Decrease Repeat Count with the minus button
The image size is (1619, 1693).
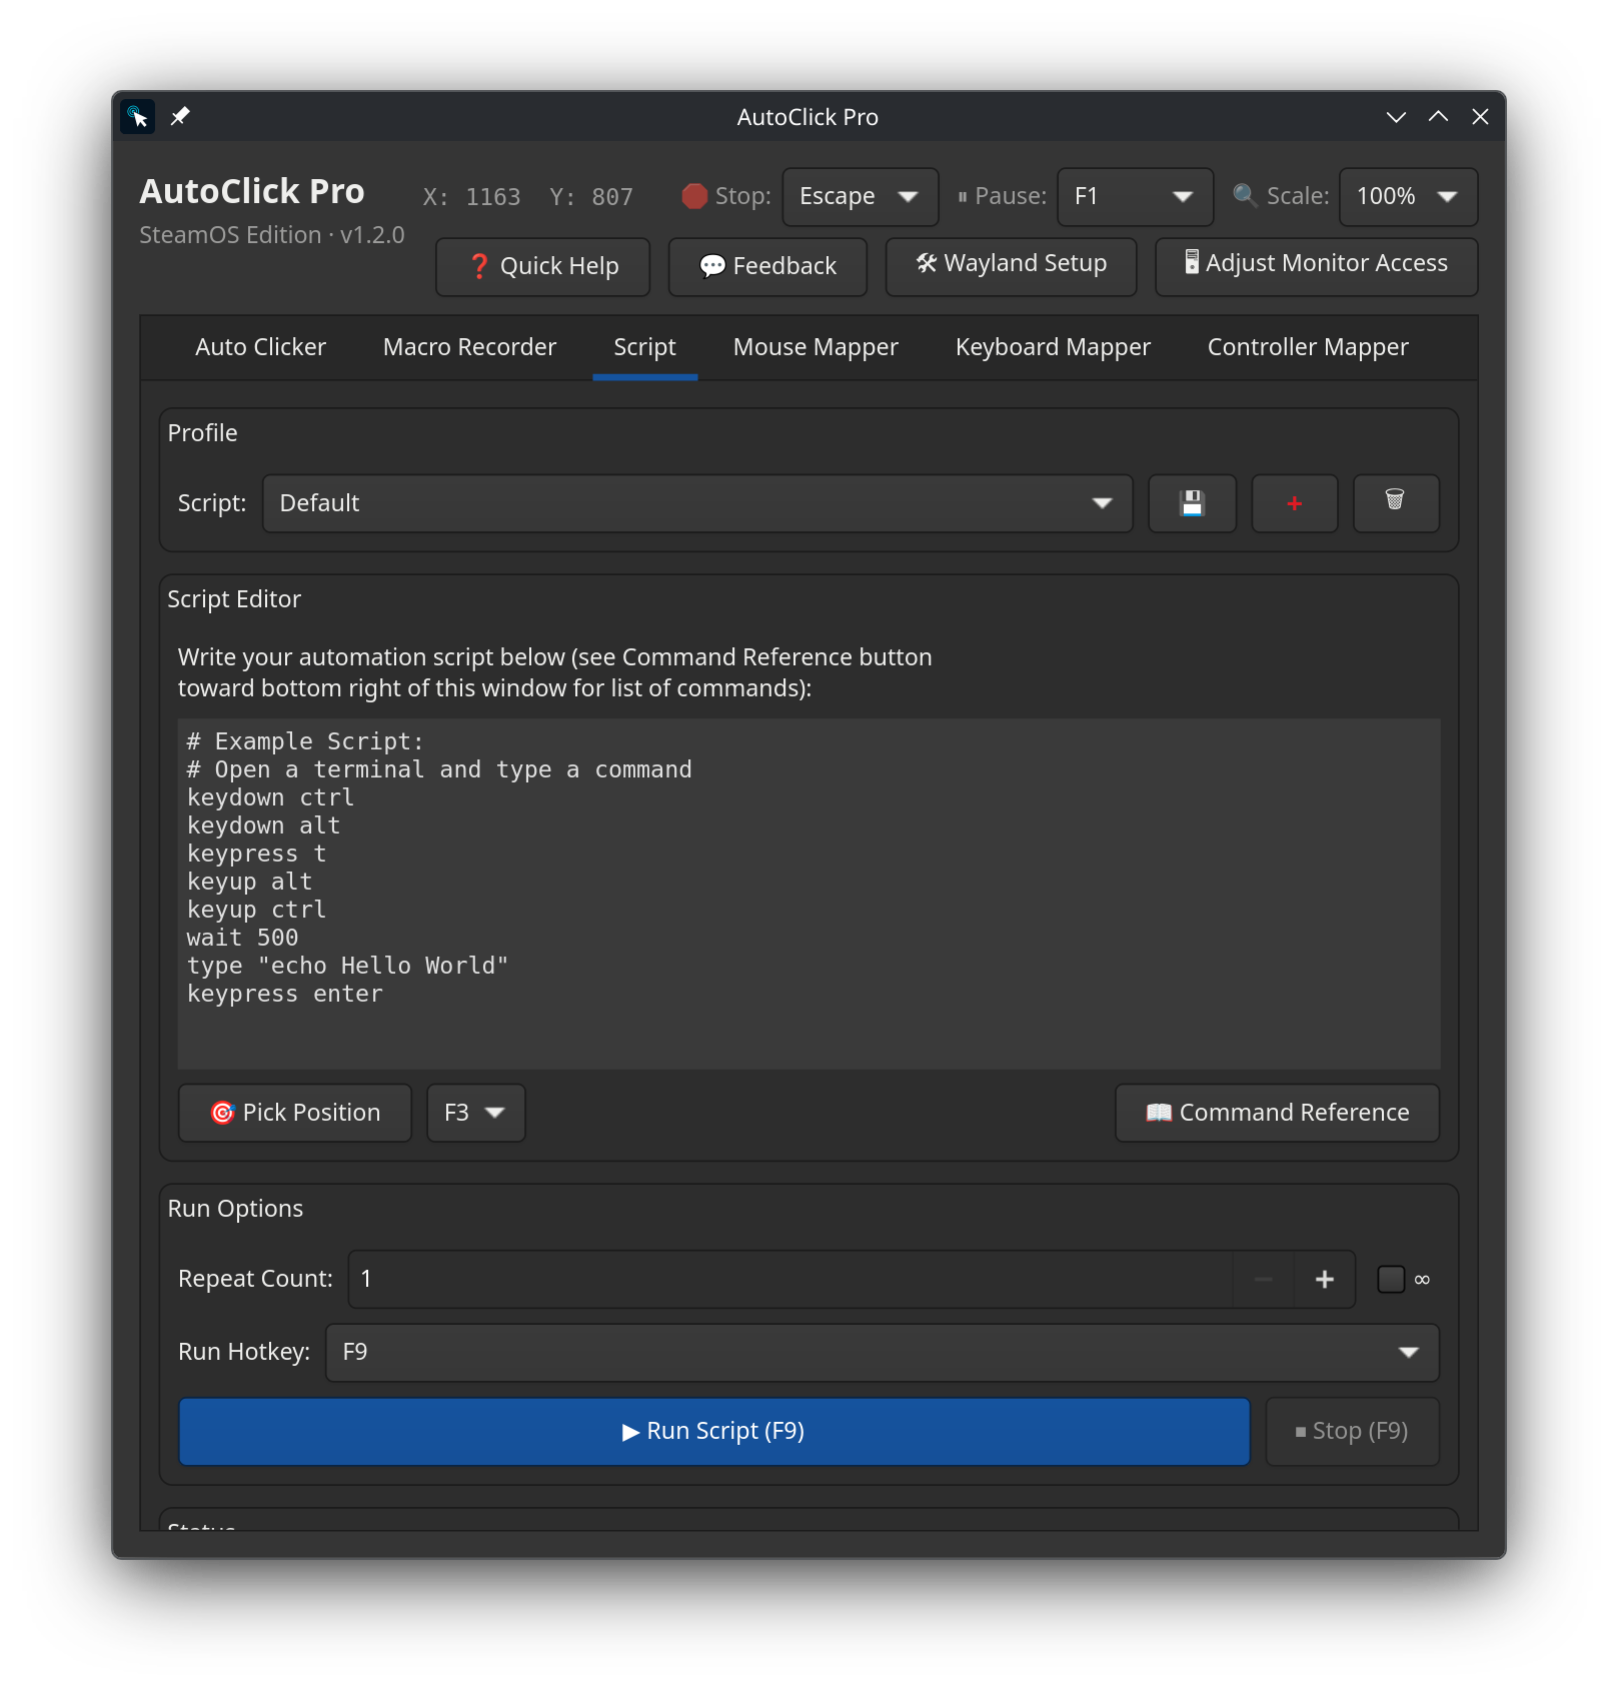[1263, 1279]
